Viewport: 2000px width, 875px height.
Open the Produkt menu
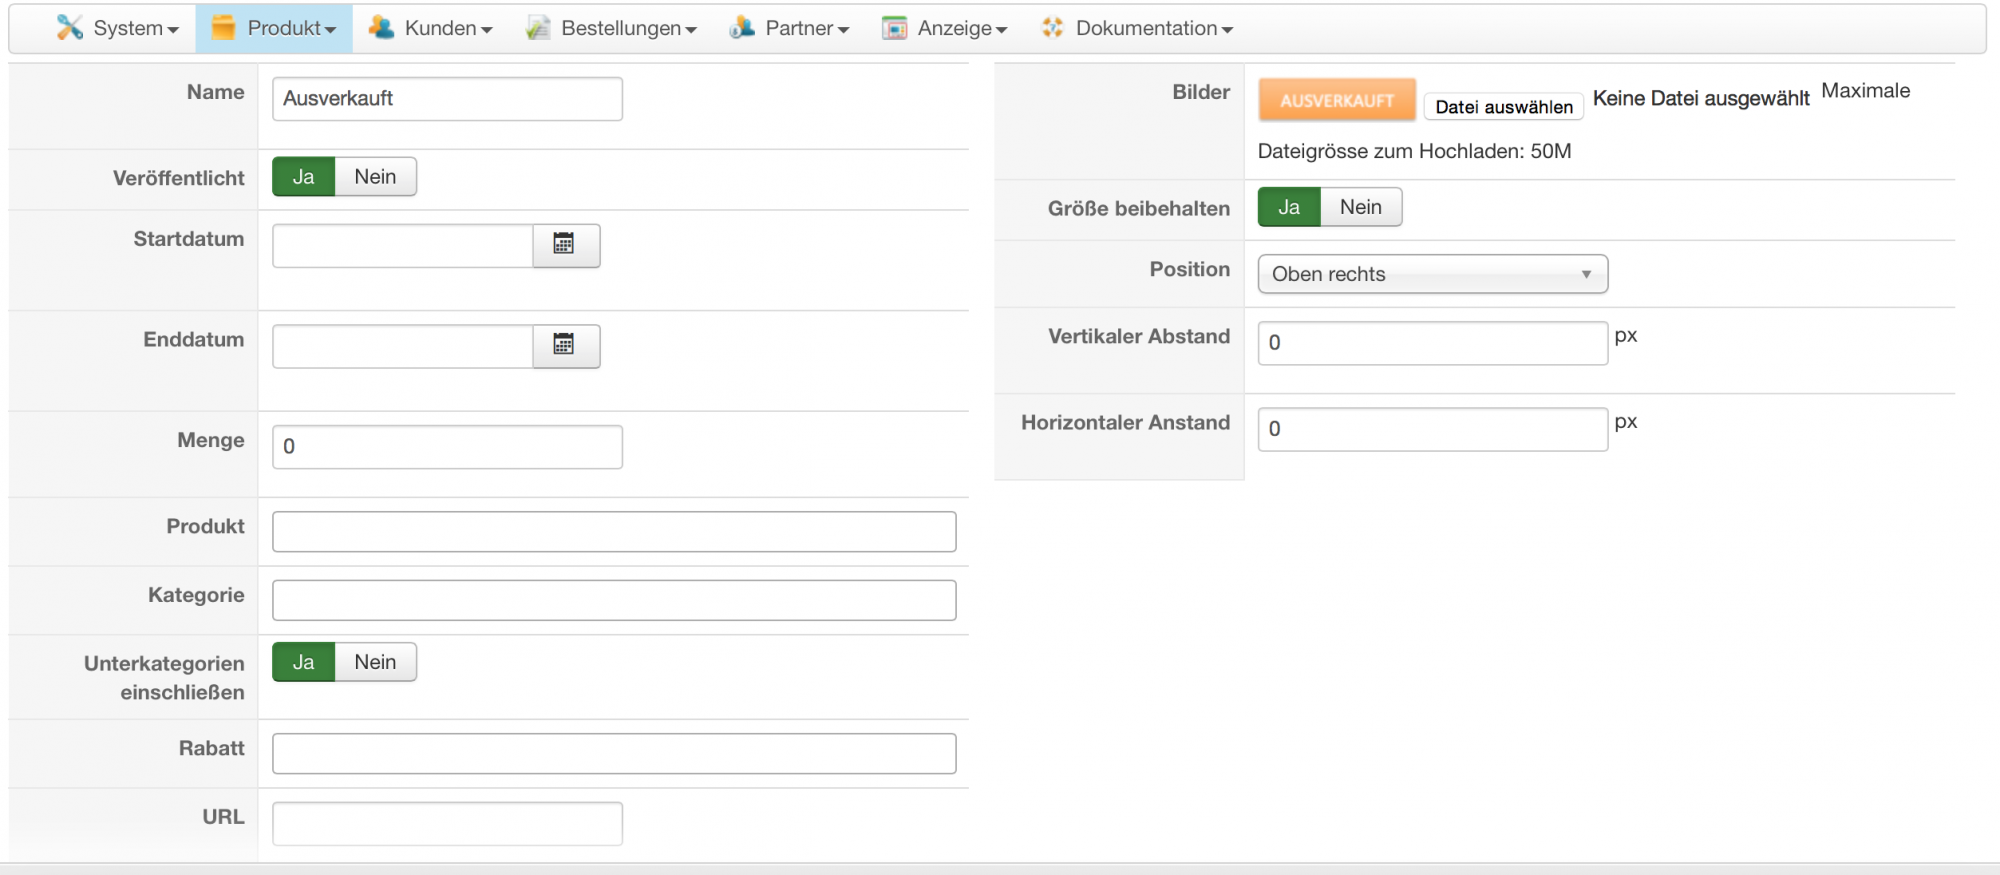pos(274,28)
